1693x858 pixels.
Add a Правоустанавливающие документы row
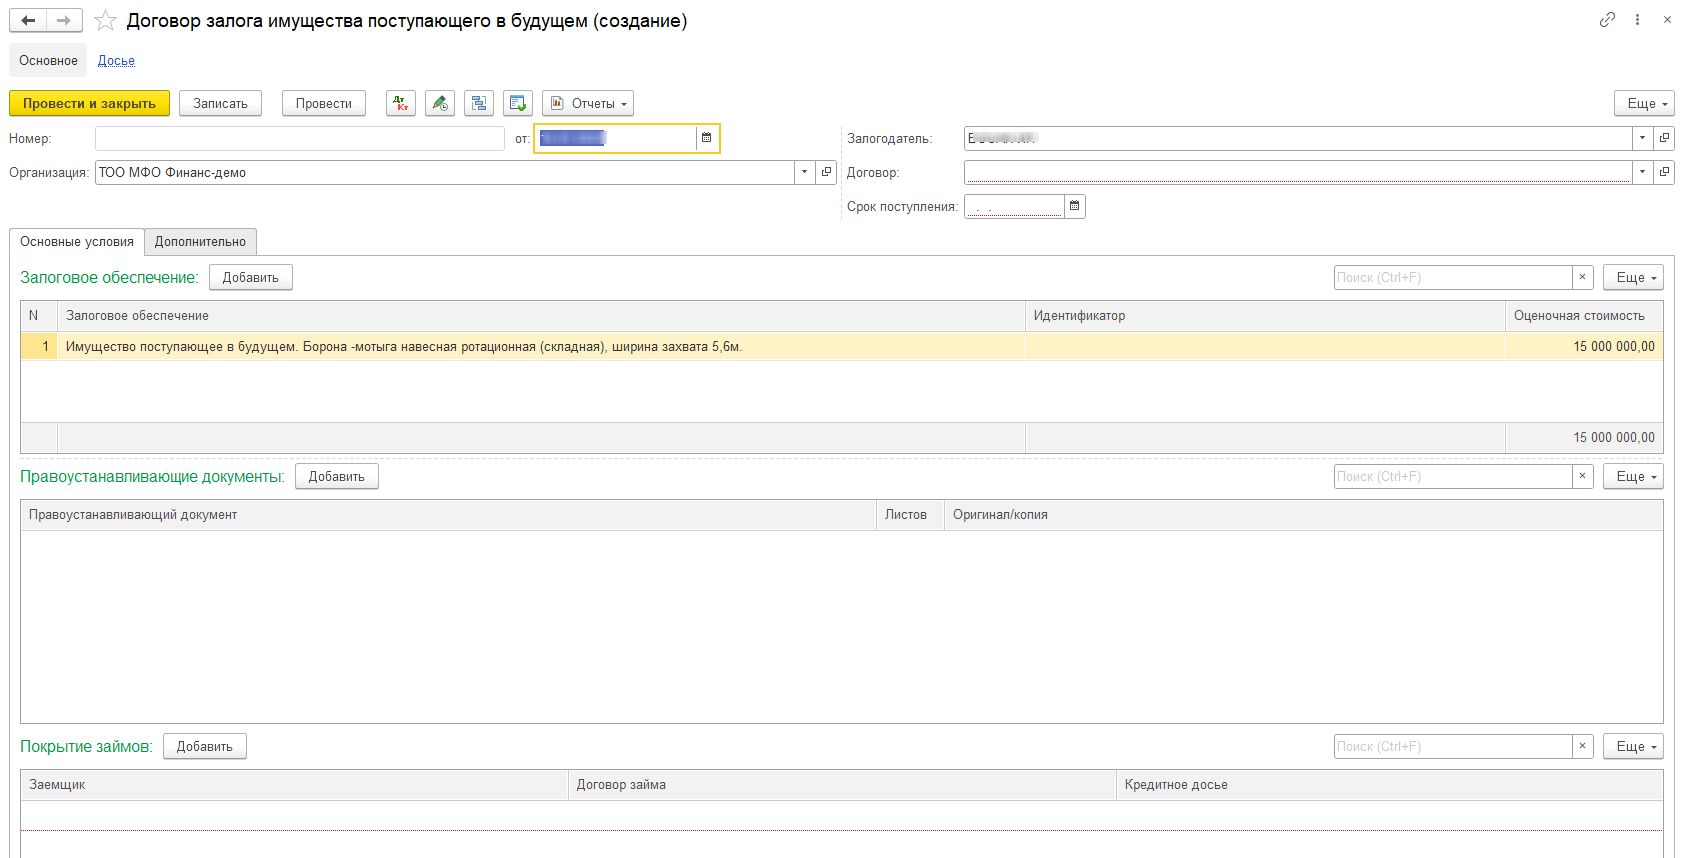click(x=336, y=476)
